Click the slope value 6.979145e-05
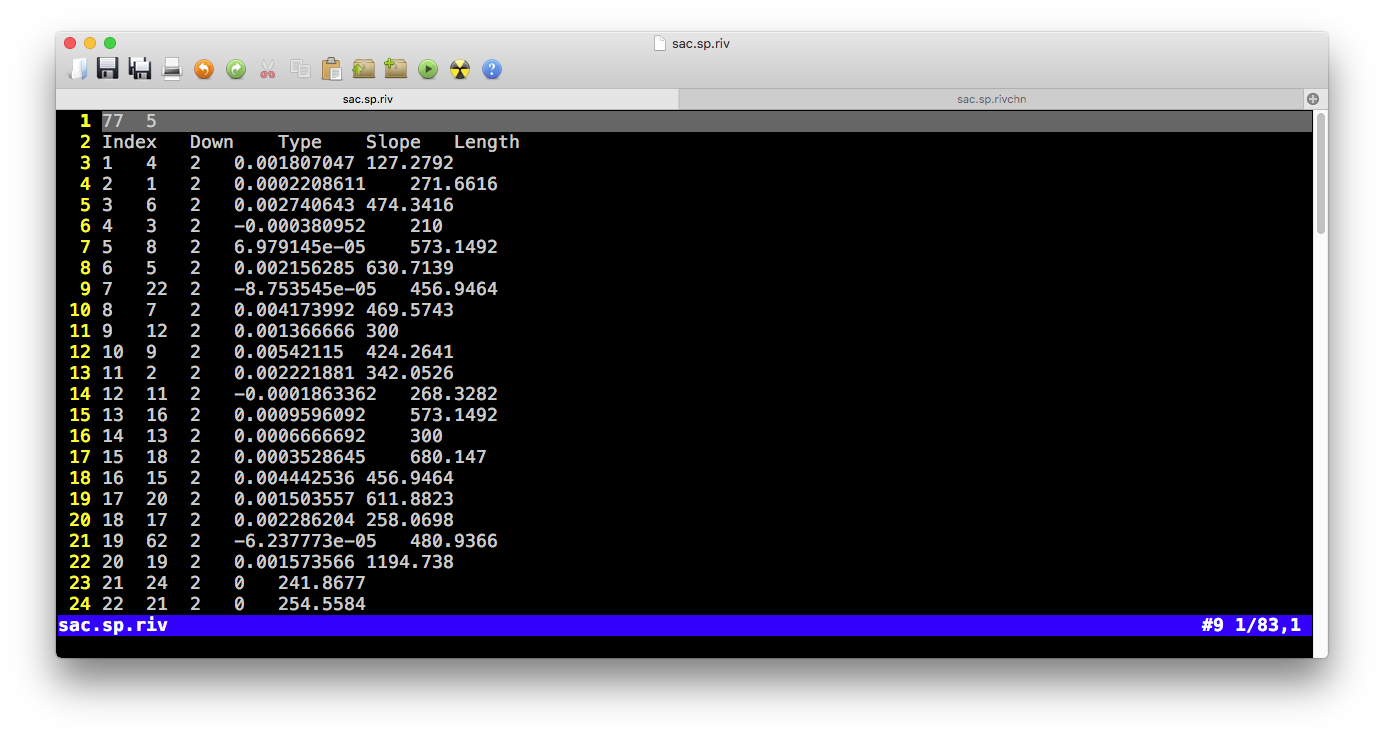This screenshot has width=1384, height=738. [x=300, y=247]
